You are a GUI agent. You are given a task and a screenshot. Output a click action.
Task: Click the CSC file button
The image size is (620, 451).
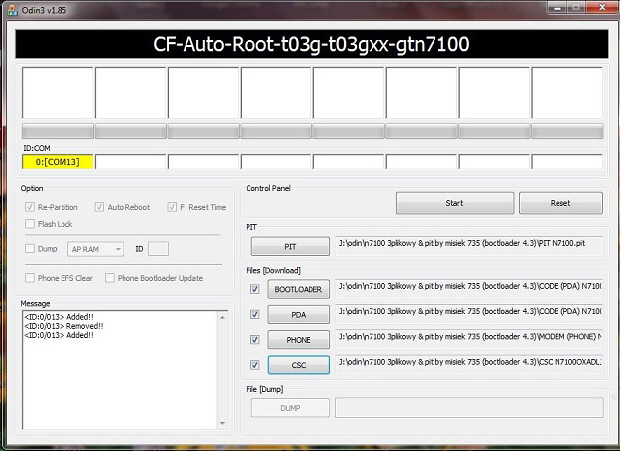299,365
